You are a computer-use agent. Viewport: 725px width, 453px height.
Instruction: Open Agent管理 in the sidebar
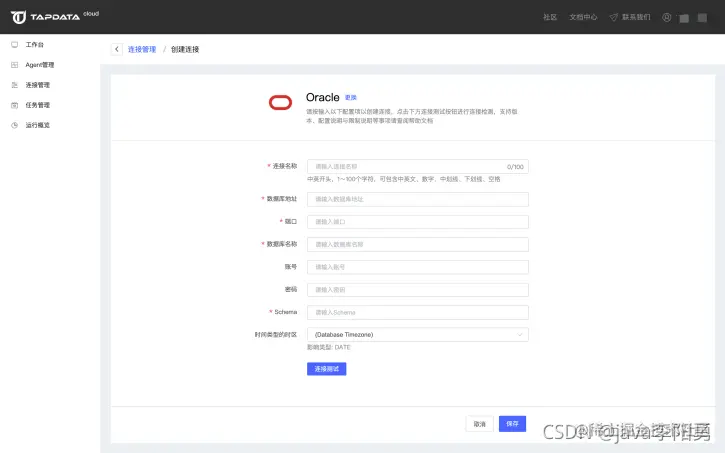pyautogui.click(x=40, y=65)
